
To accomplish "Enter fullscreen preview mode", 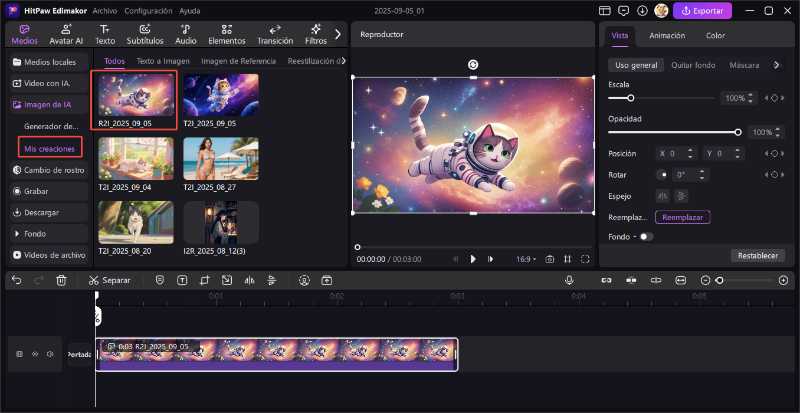I will [x=585, y=258].
